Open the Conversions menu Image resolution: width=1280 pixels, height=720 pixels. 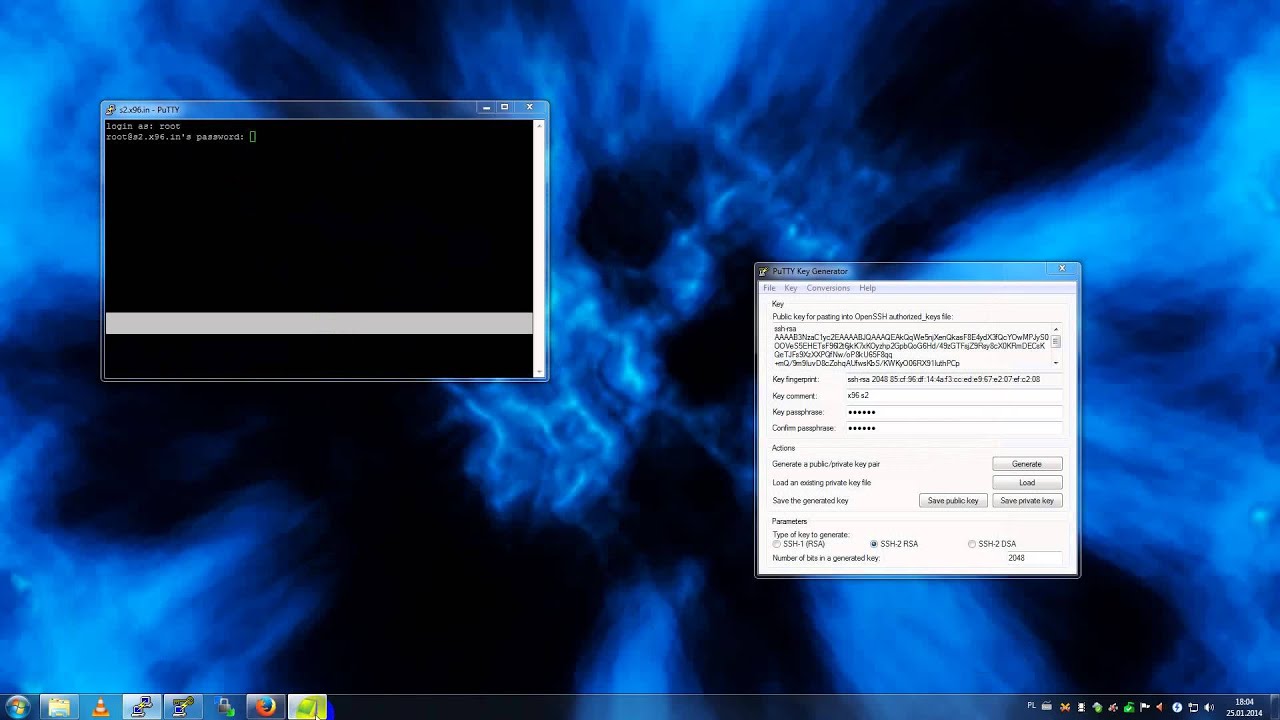pyautogui.click(x=828, y=288)
